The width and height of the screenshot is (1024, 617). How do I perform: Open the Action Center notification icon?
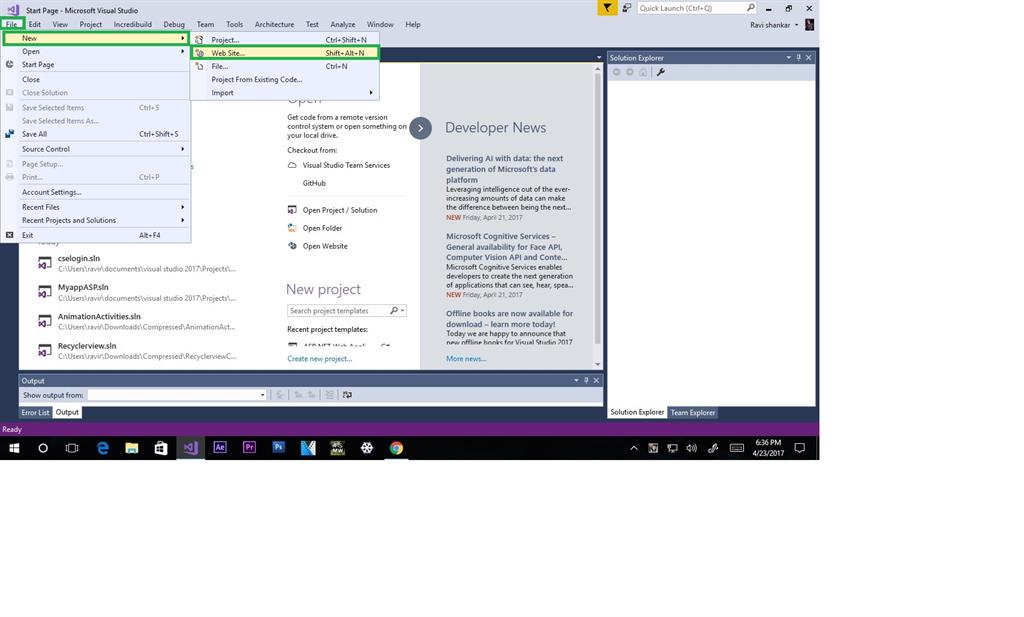click(799, 448)
